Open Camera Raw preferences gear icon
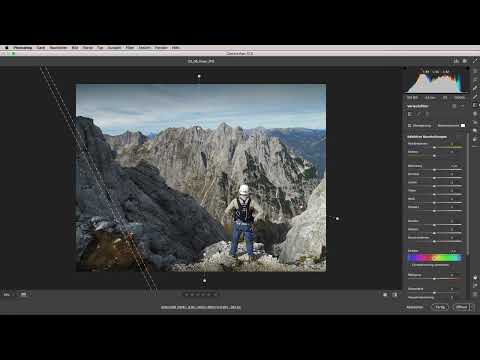Image resolution: width=480 pixels, height=360 pixels. 465,61
